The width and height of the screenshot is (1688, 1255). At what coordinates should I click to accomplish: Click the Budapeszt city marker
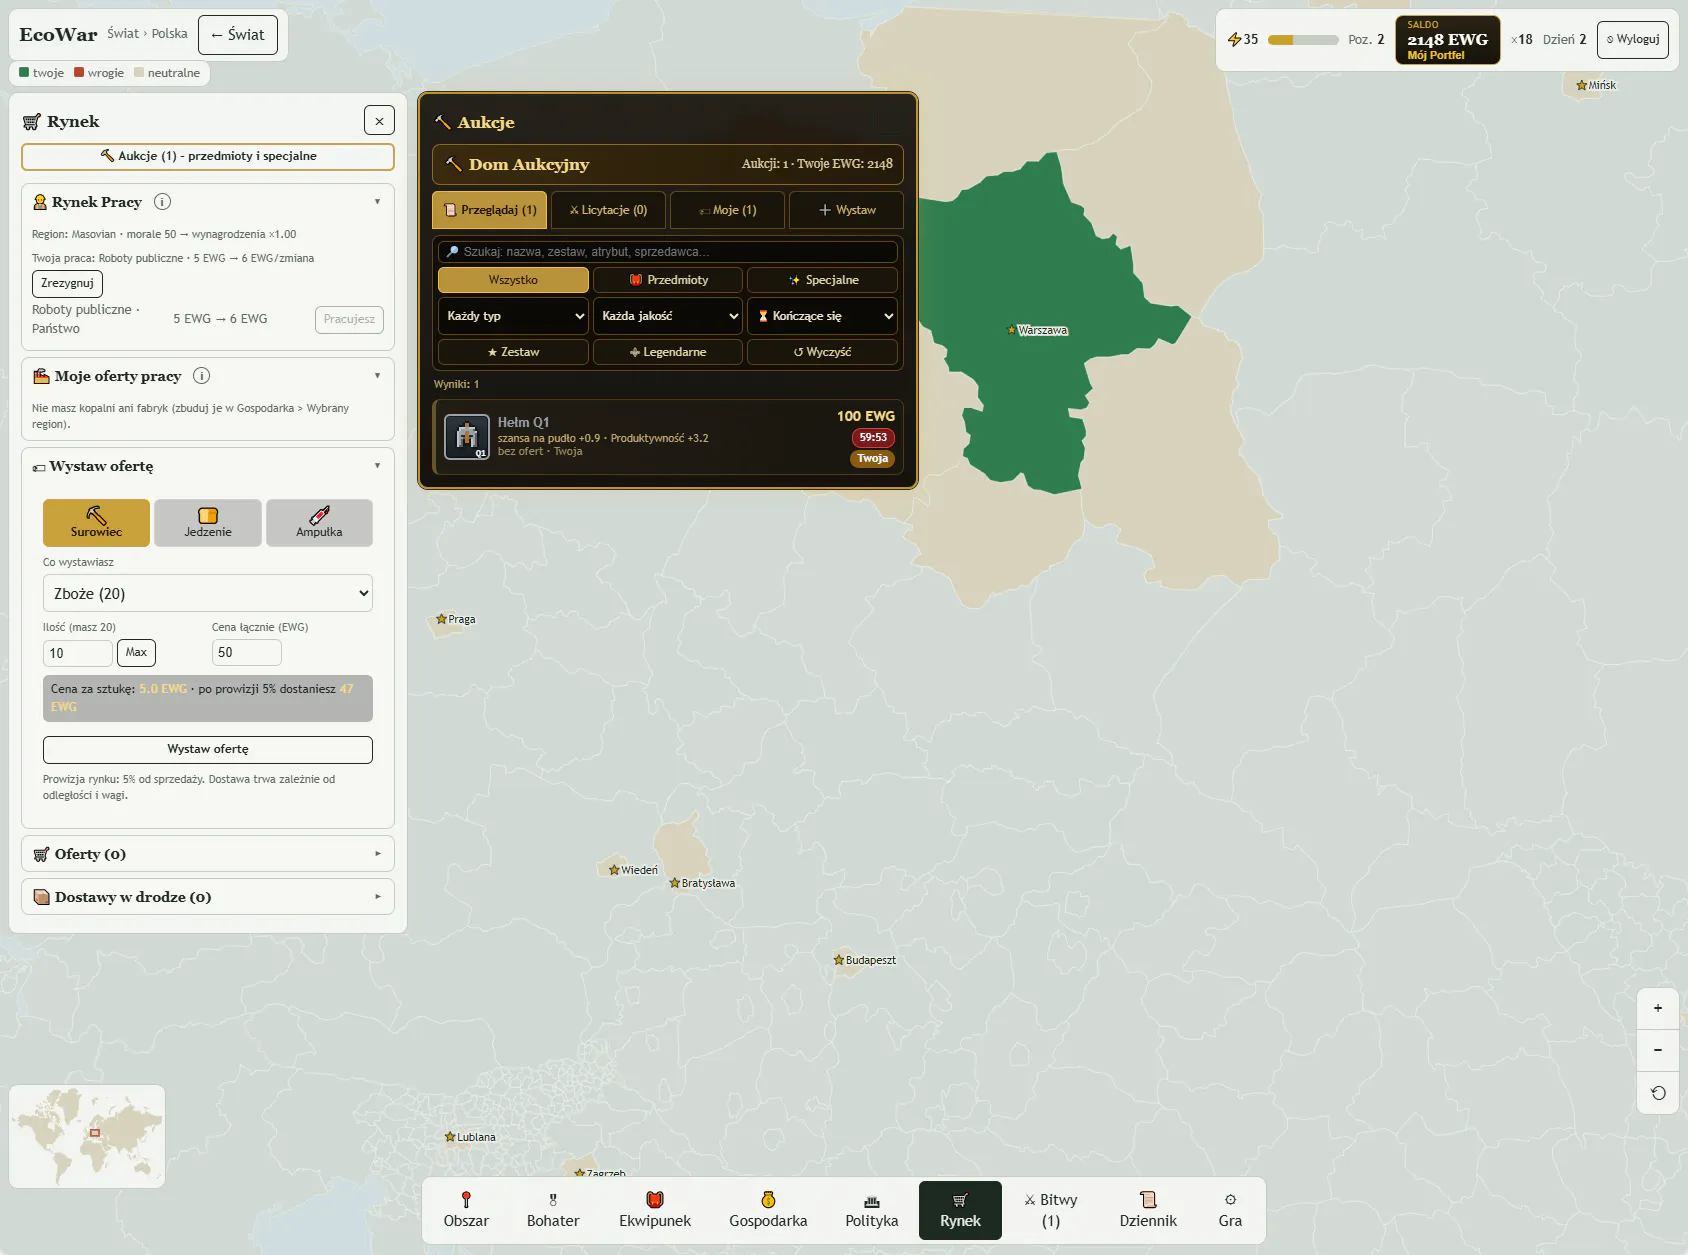[839, 960]
